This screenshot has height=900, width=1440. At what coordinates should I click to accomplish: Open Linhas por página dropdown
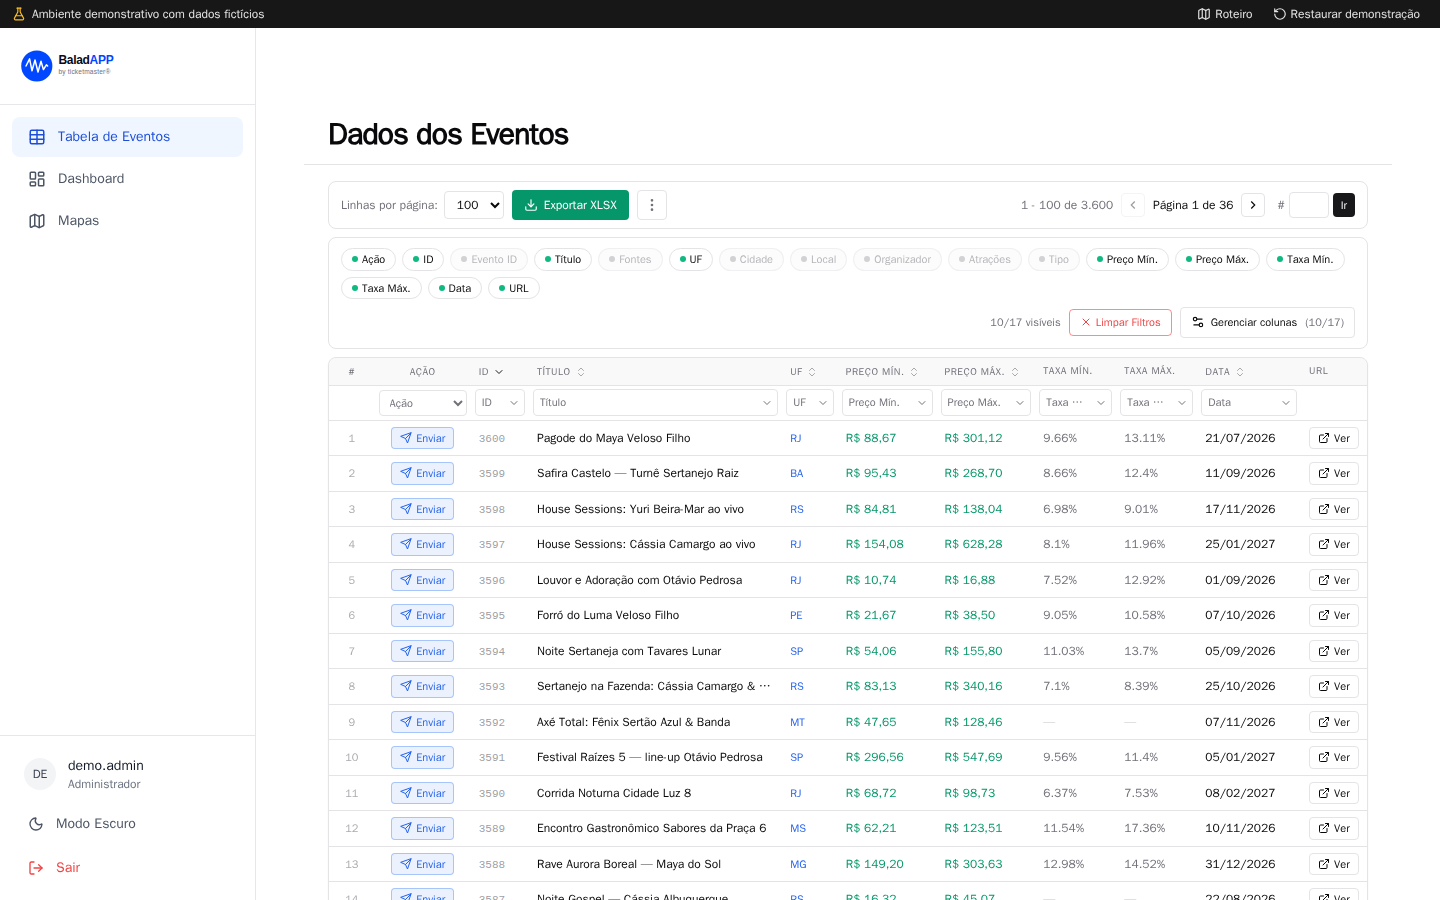pyautogui.click(x=474, y=205)
